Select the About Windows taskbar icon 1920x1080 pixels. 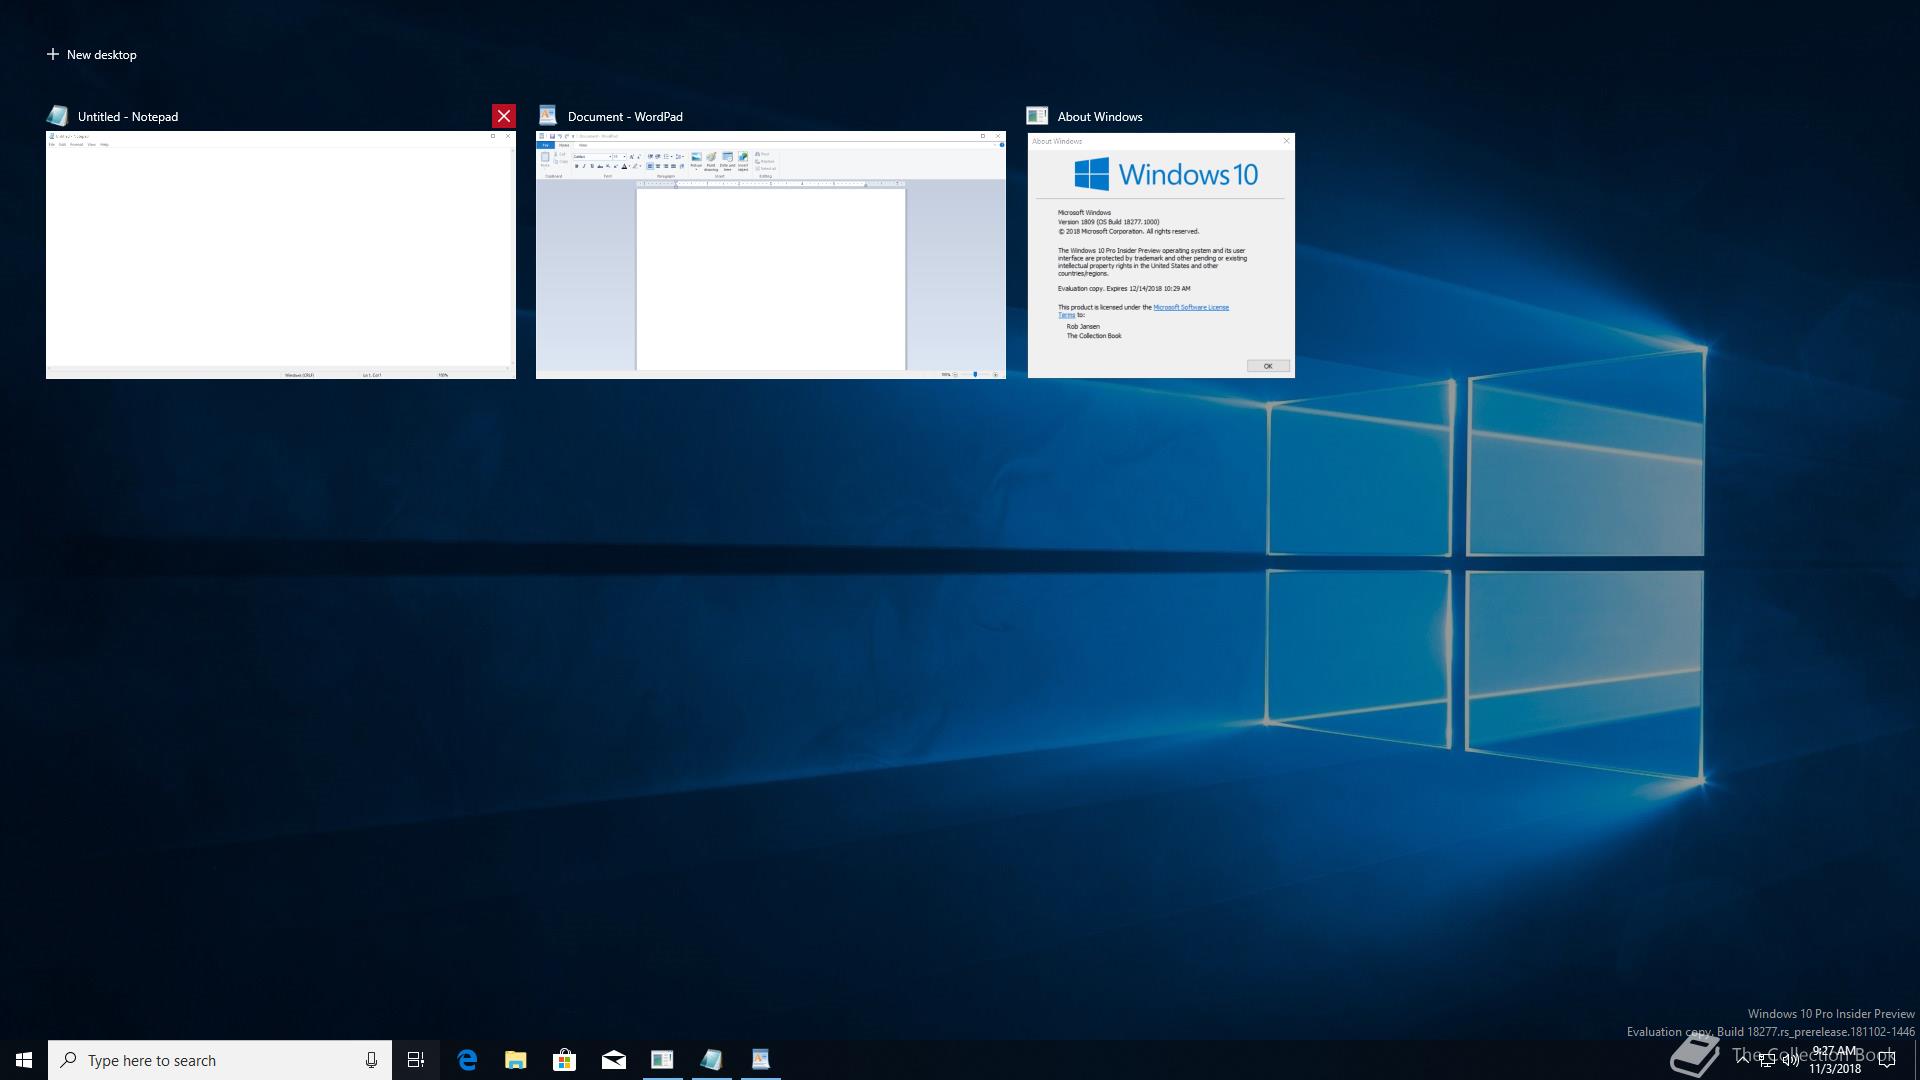pos(663,1060)
